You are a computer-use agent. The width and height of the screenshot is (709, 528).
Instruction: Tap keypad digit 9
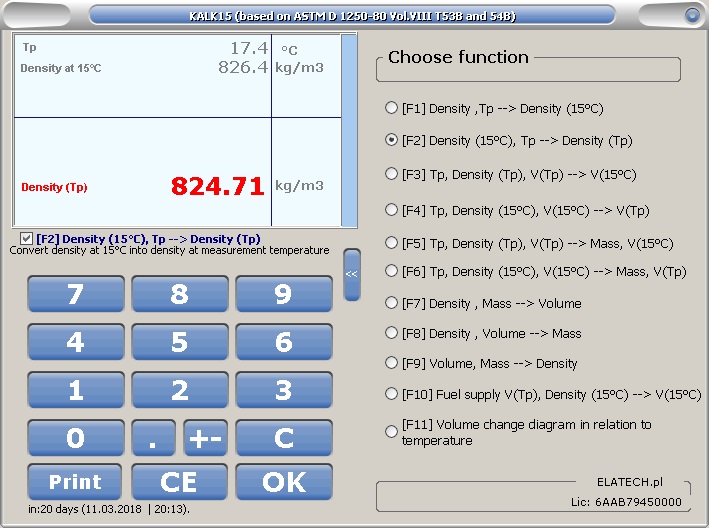click(284, 294)
